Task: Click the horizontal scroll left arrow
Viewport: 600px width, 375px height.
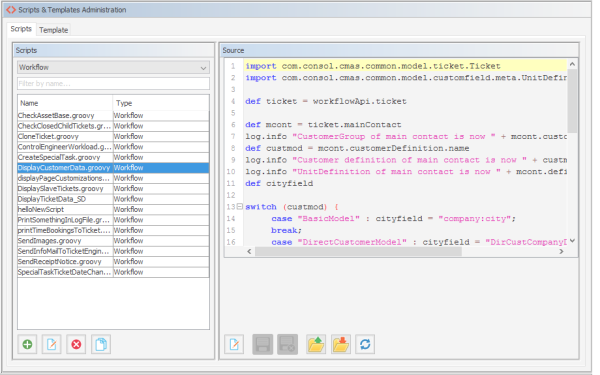Action: [249, 251]
